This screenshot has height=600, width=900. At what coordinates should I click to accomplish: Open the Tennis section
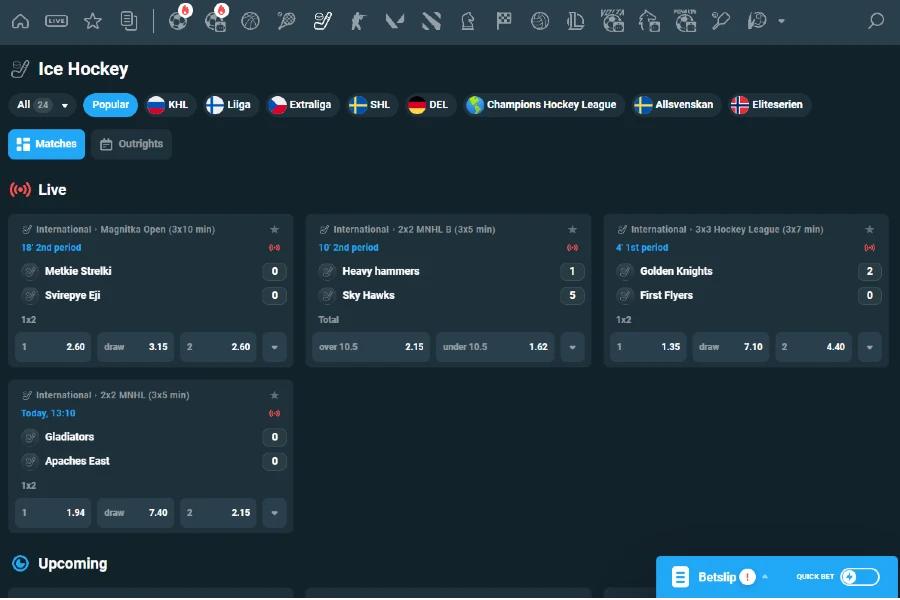pyautogui.click(x=286, y=20)
